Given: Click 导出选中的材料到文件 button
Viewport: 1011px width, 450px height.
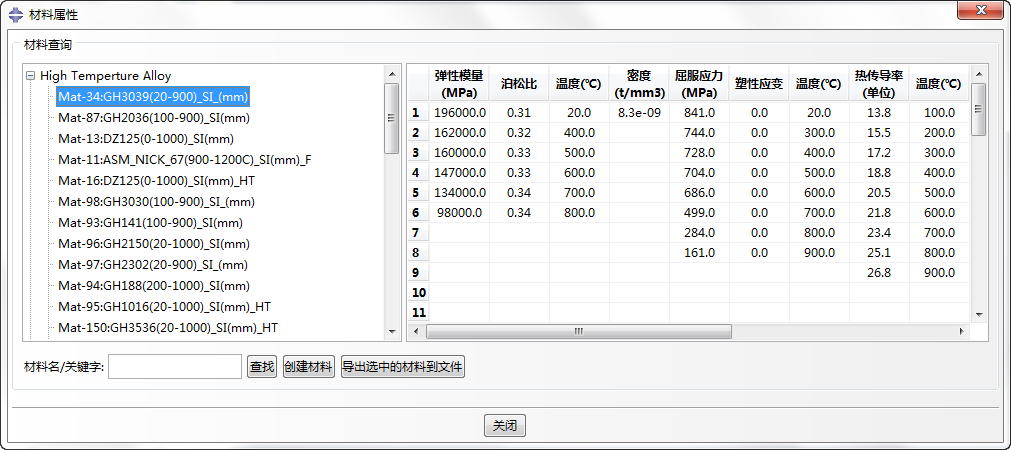Looking at the screenshot, I should tap(403, 367).
